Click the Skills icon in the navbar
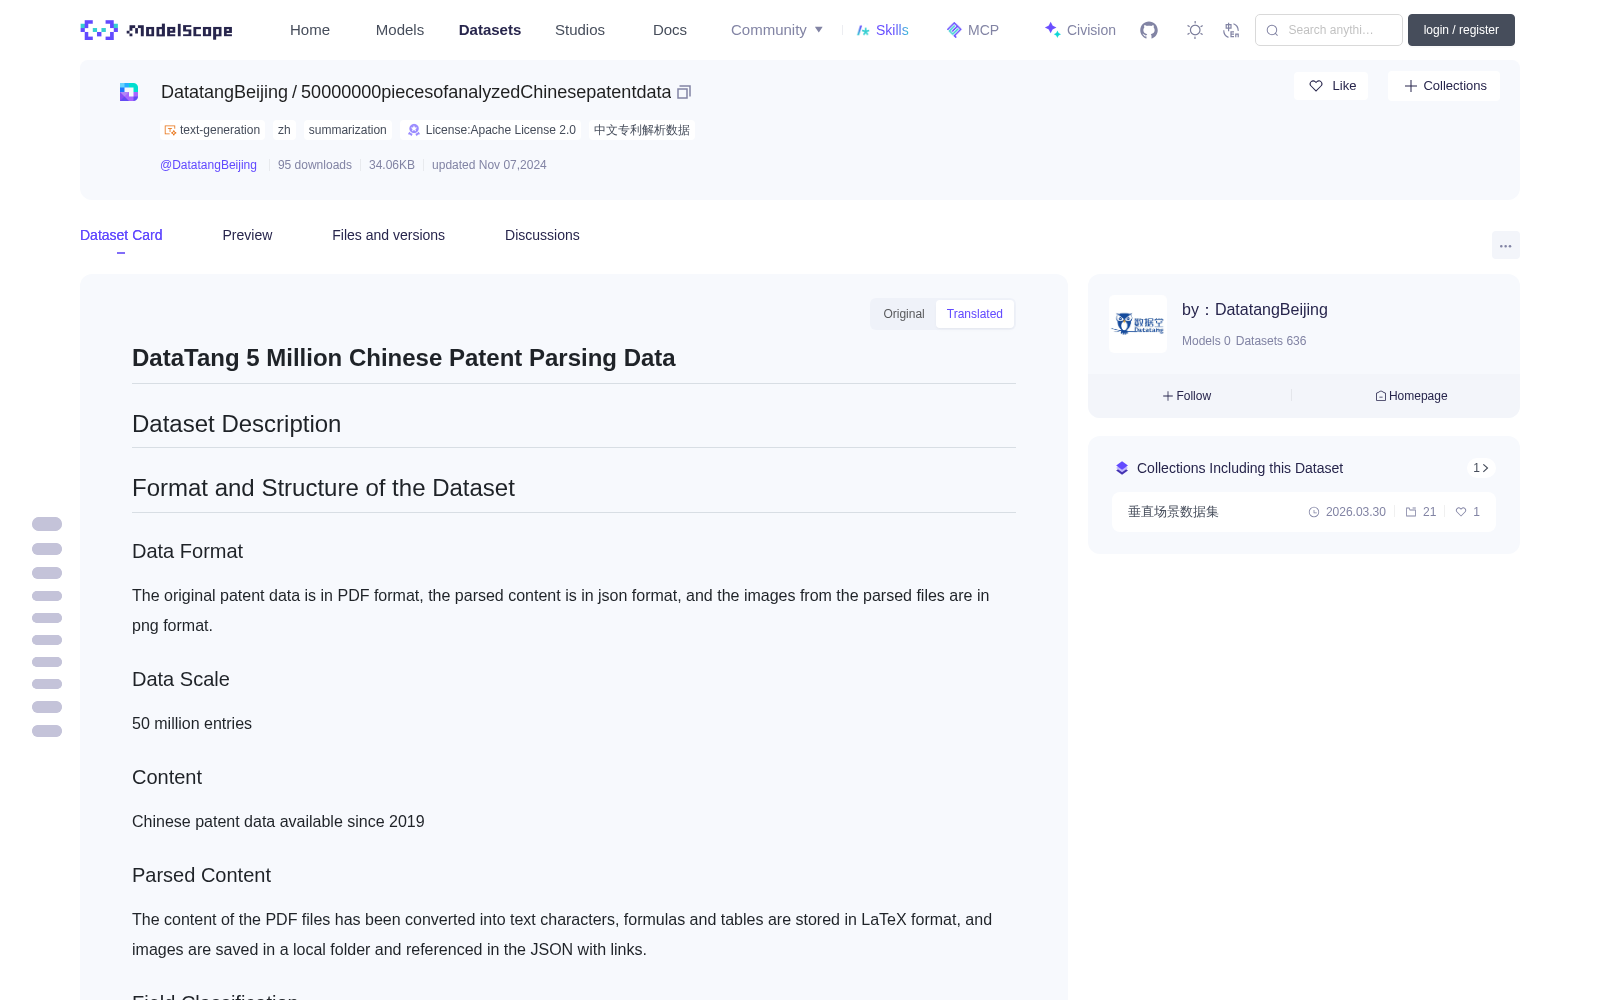This screenshot has width=1600, height=1000. point(863,30)
